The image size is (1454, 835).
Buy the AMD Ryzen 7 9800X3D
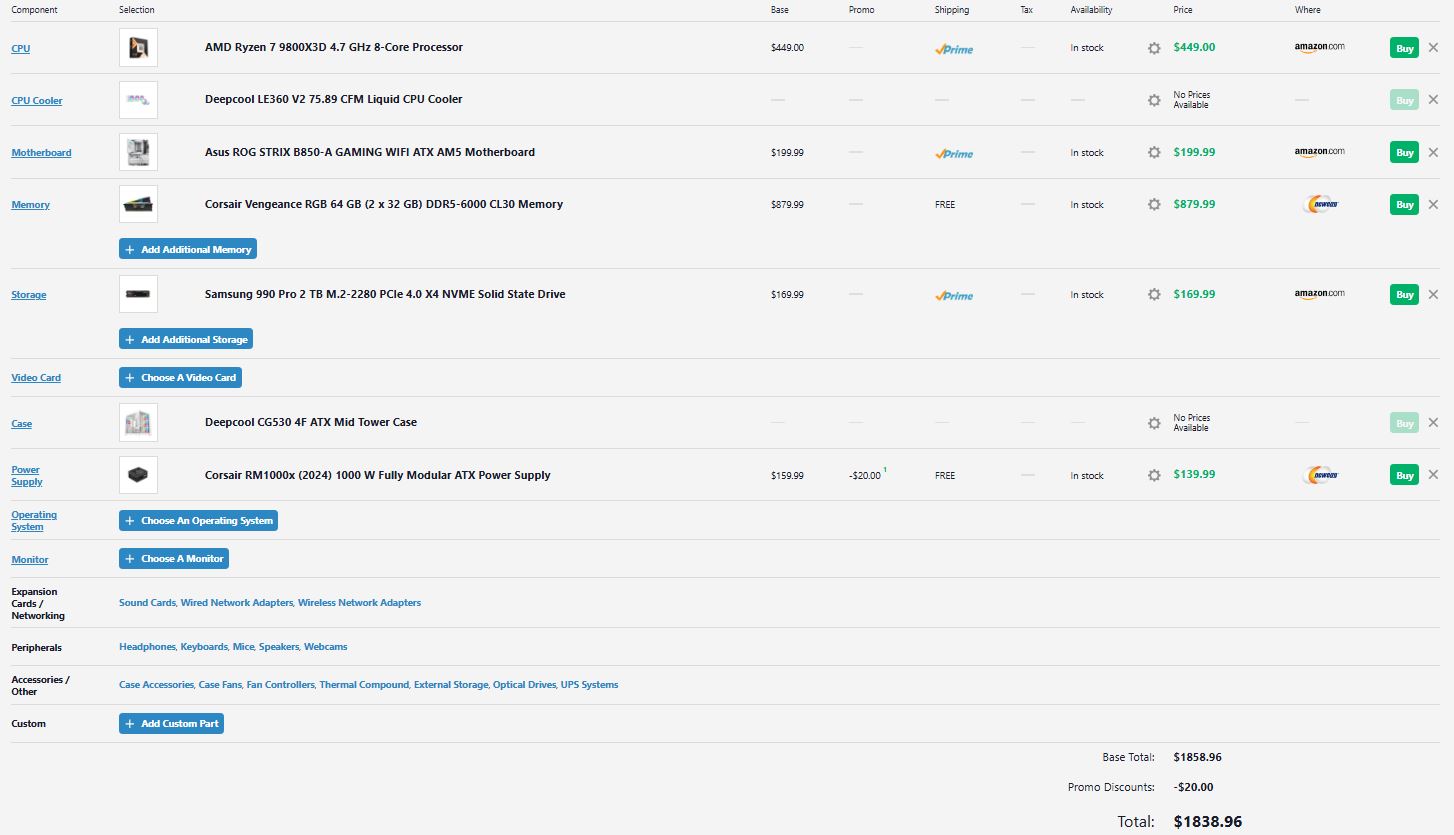click(x=1404, y=48)
